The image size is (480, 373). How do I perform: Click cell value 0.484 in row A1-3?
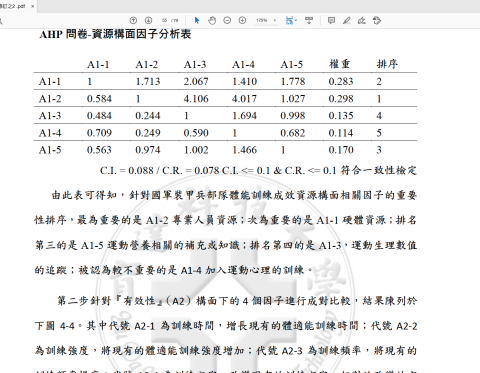99,116
